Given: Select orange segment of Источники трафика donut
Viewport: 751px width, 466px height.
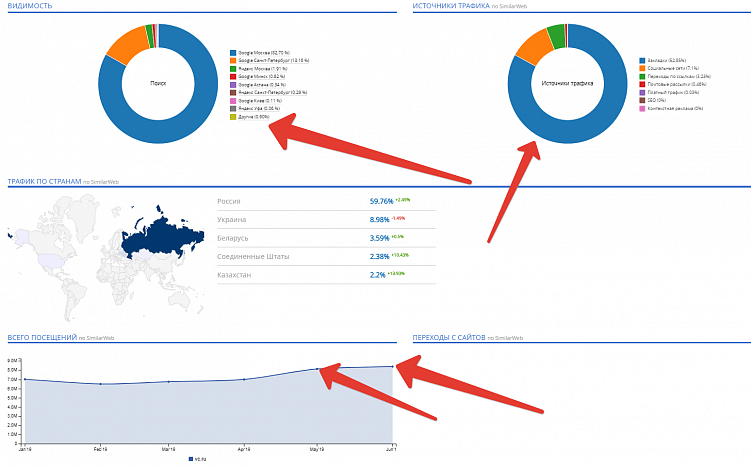Looking at the screenshot, I should pyautogui.click(x=535, y=47).
